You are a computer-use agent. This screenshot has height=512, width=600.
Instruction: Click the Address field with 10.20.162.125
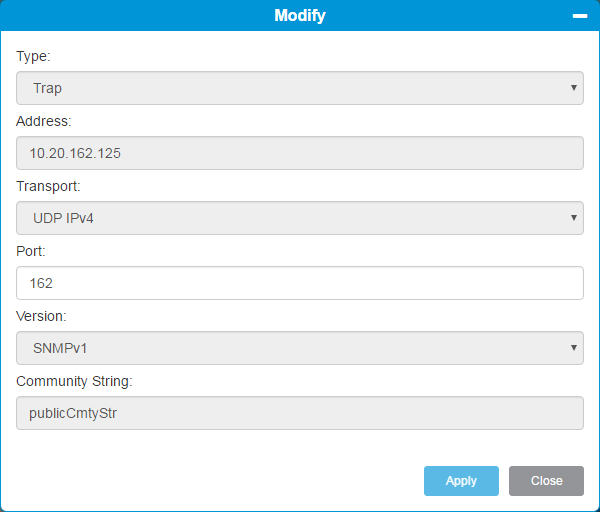click(300, 153)
